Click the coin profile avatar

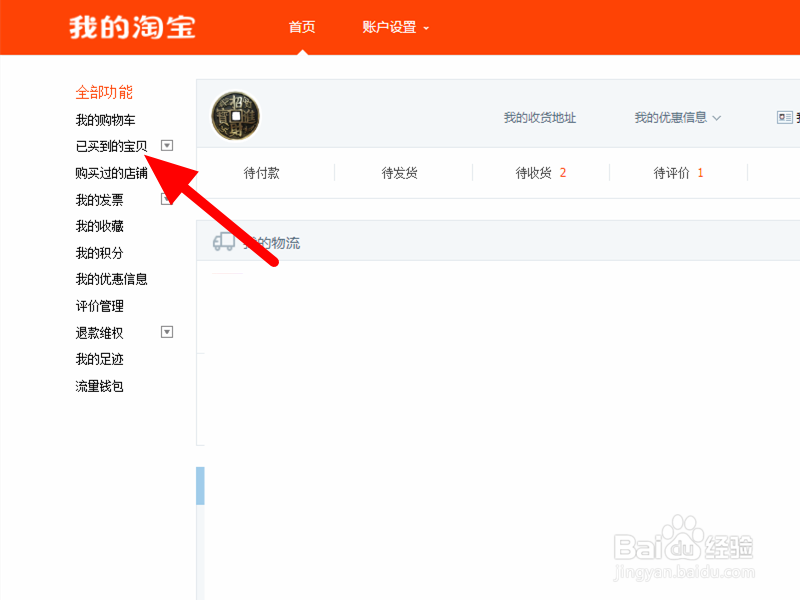(x=235, y=116)
